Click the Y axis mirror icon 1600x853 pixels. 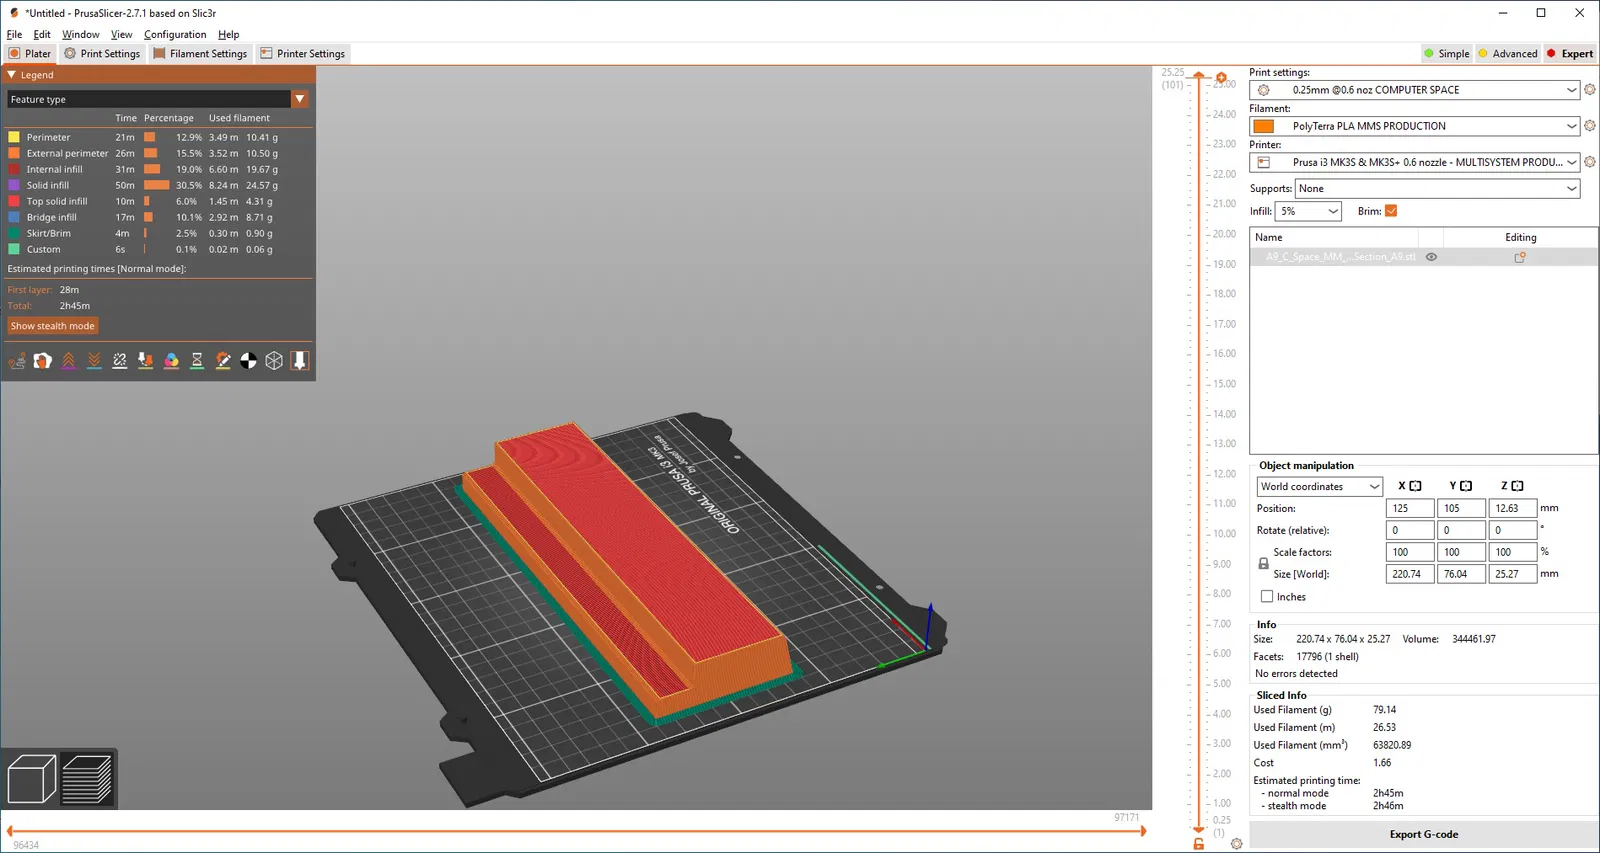(x=1466, y=486)
